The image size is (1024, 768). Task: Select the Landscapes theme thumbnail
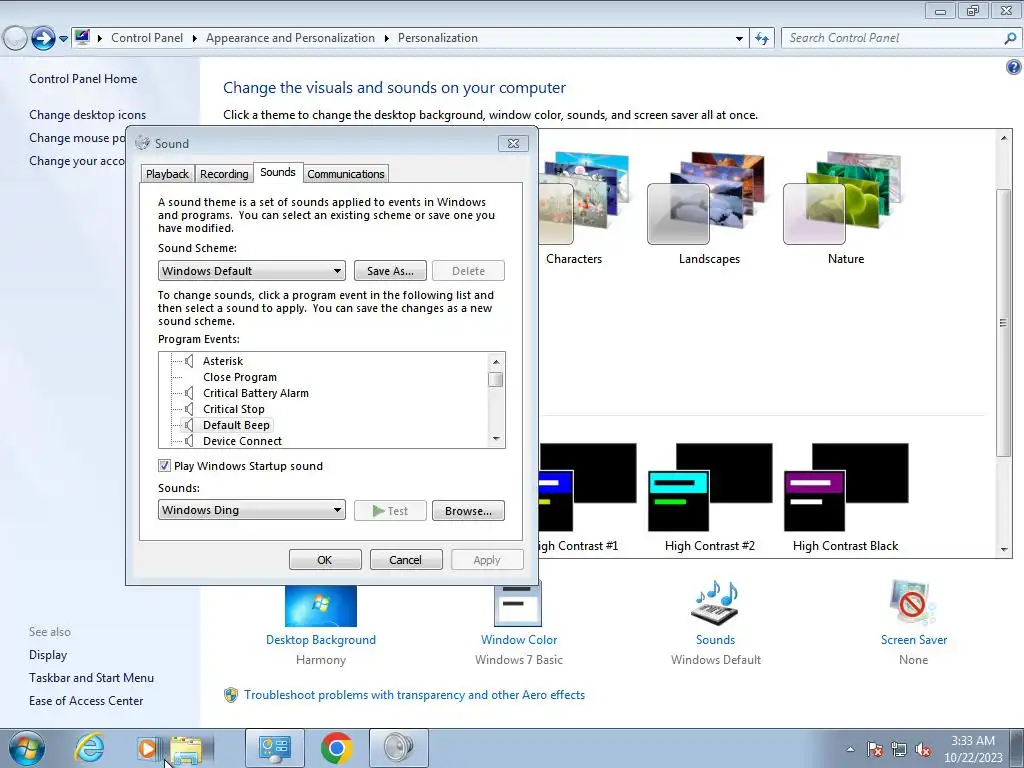pos(709,198)
